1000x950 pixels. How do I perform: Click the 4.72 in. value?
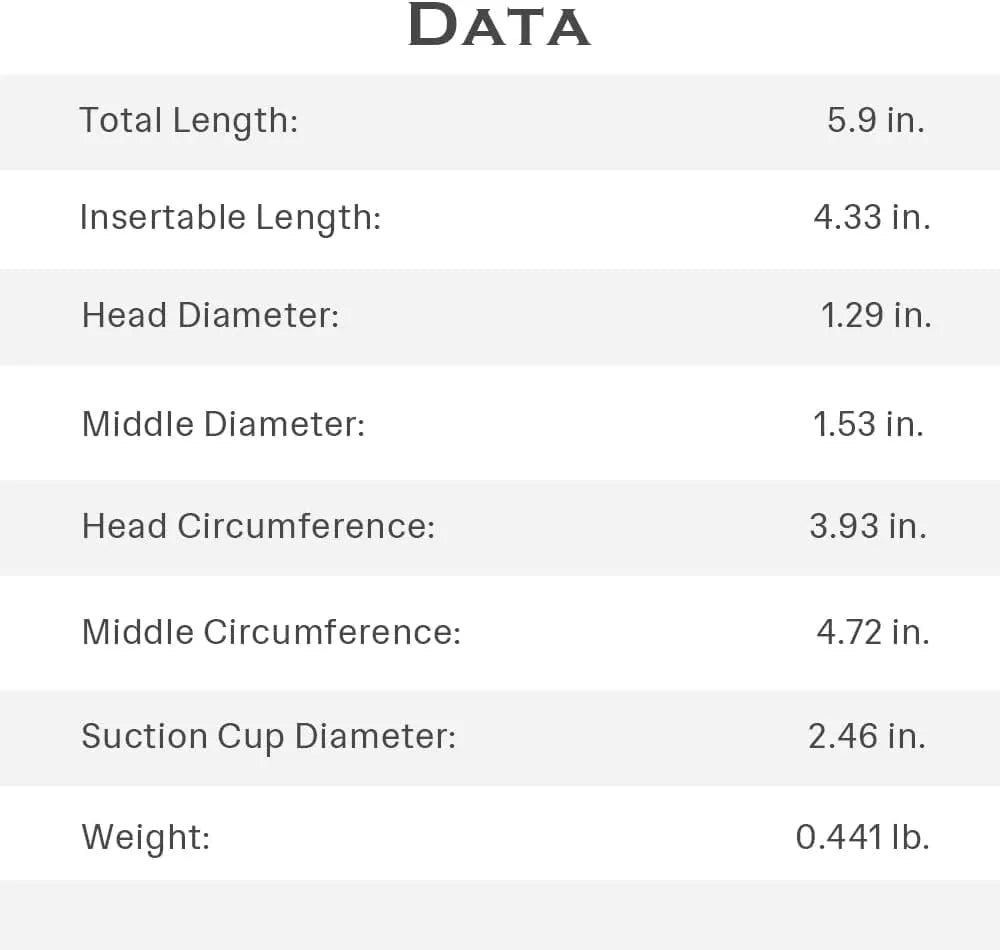pos(873,632)
